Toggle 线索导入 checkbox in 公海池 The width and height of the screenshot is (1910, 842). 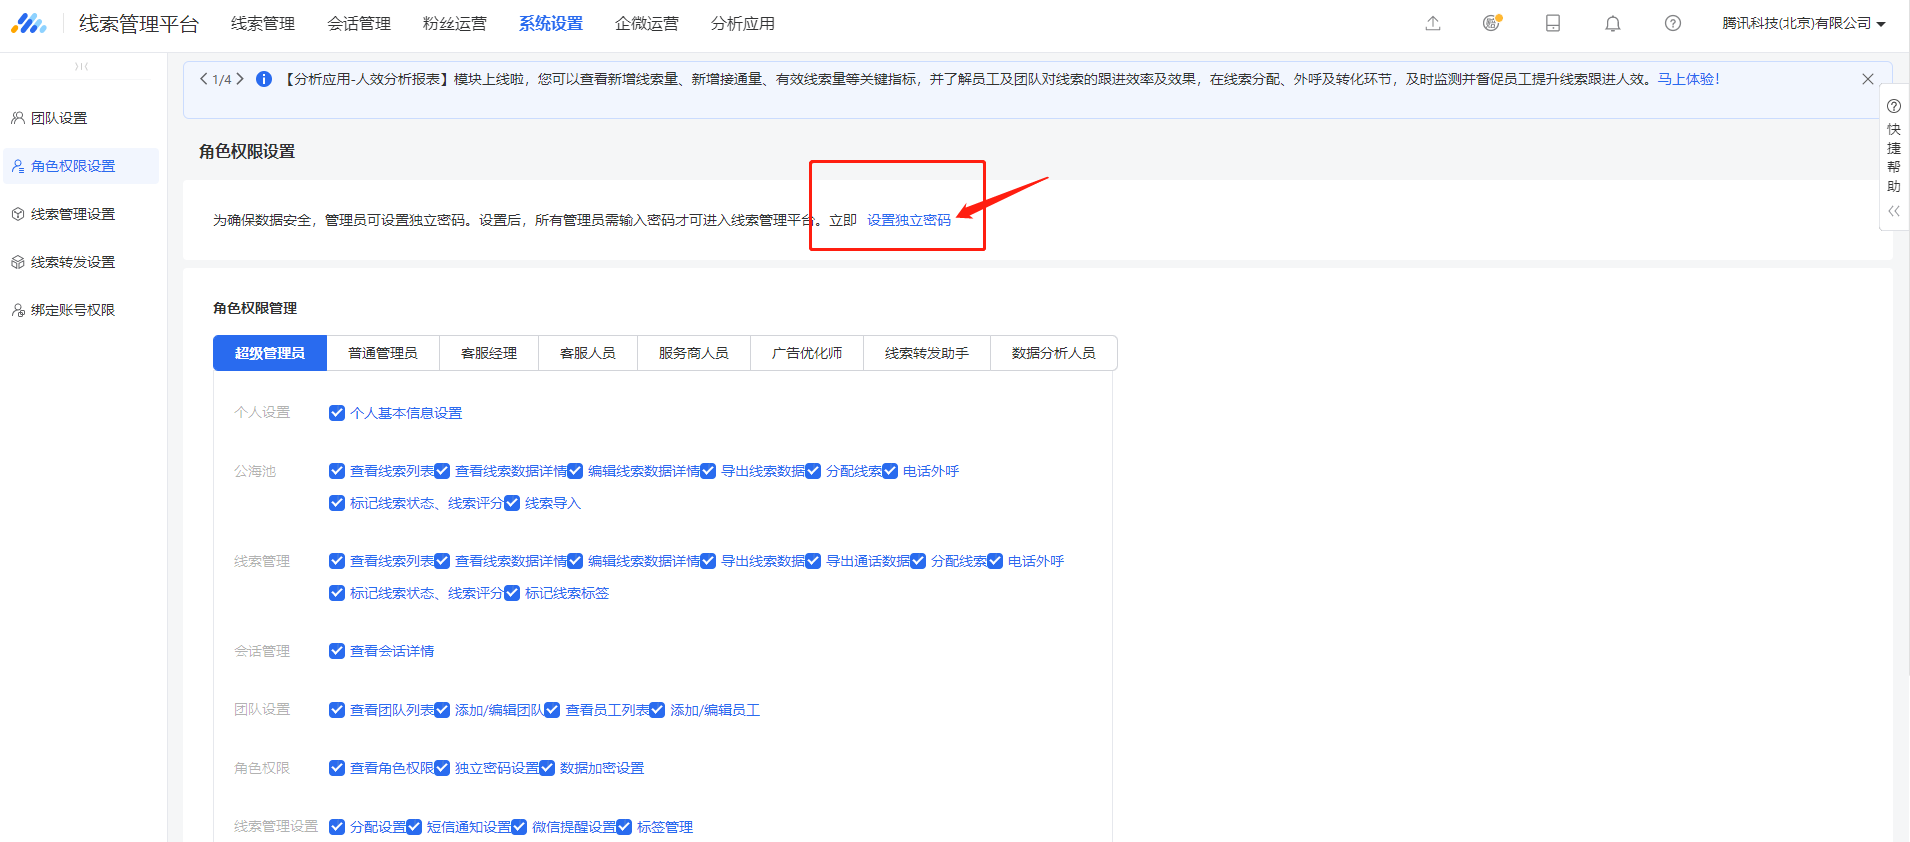[512, 503]
